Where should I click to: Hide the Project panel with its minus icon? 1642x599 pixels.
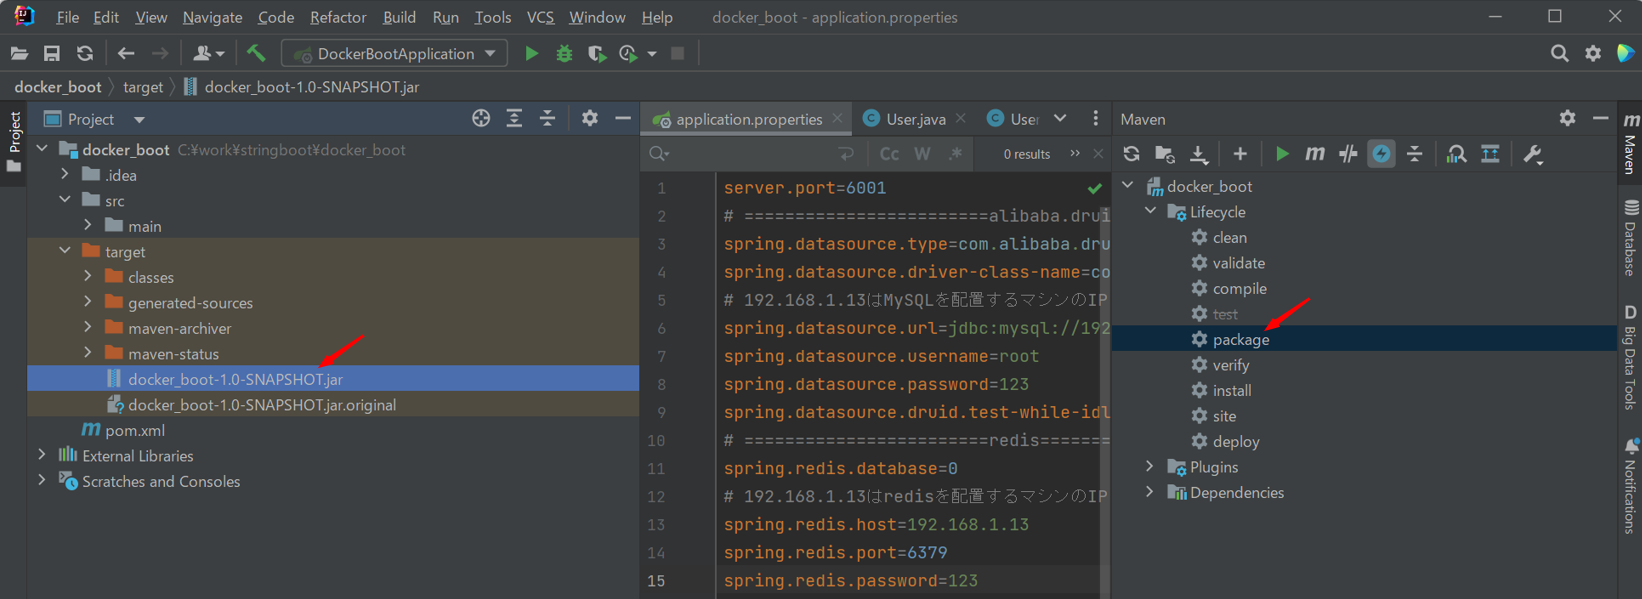[623, 118]
